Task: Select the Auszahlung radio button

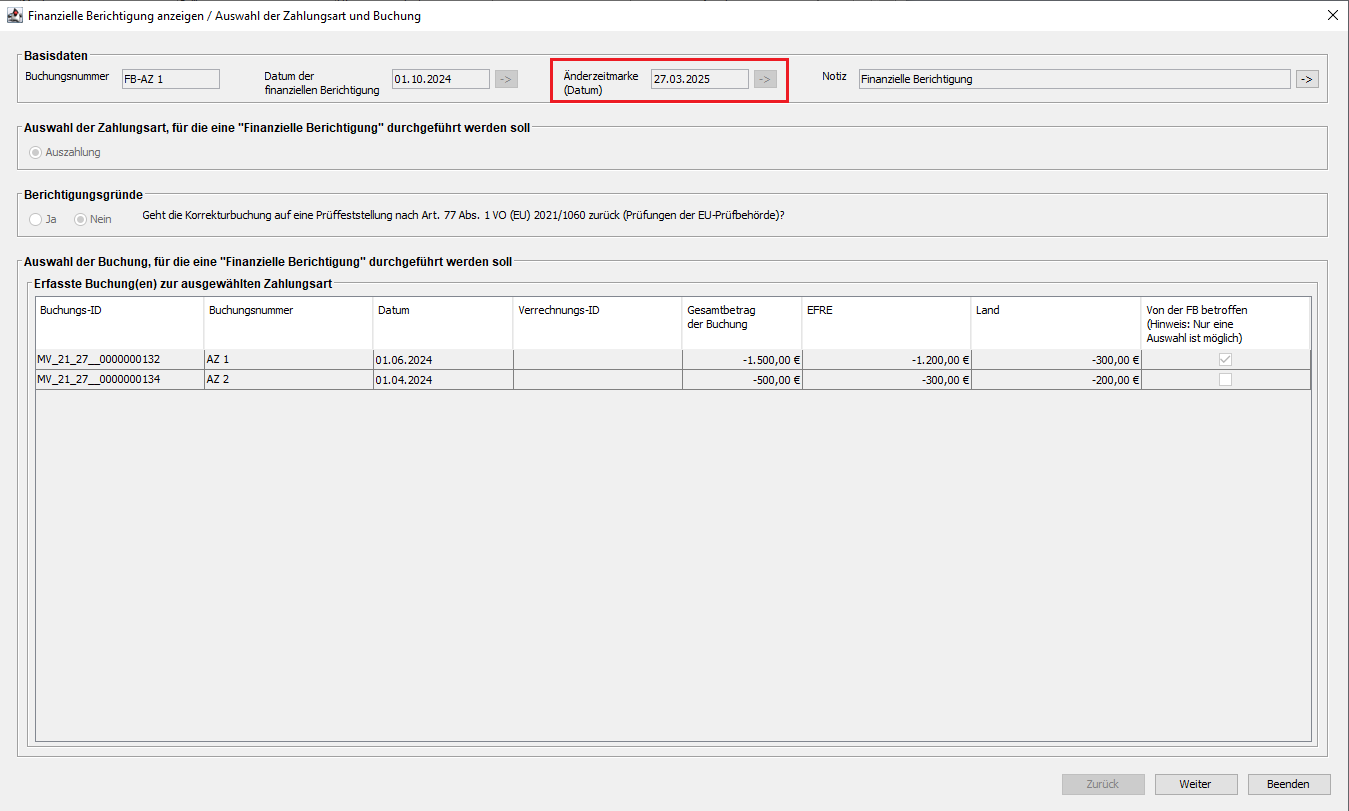Action: click(x=37, y=153)
